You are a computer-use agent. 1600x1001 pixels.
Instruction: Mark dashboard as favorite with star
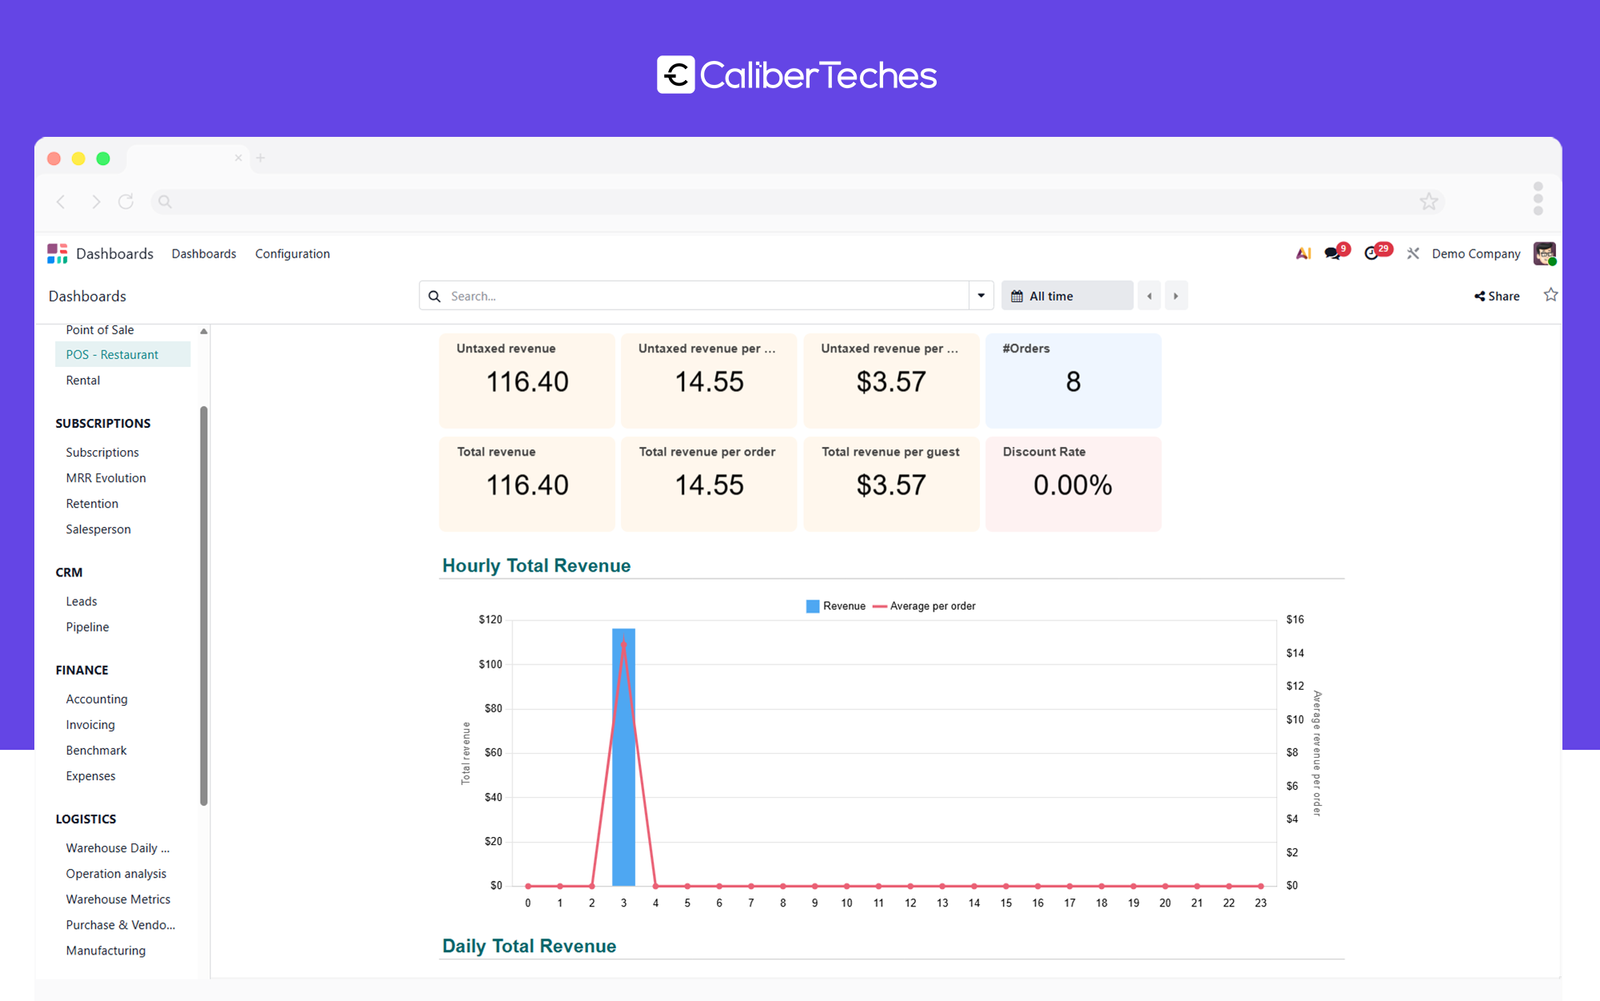coord(1550,295)
